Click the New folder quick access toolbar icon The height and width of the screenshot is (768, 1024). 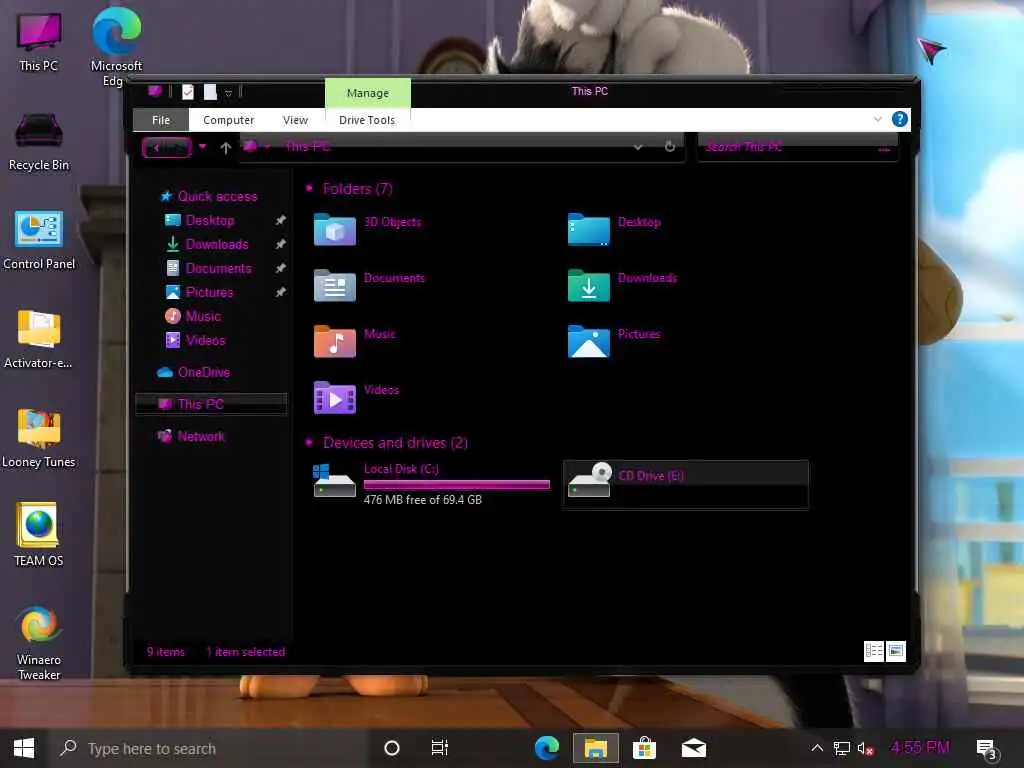tap(210, 92)
